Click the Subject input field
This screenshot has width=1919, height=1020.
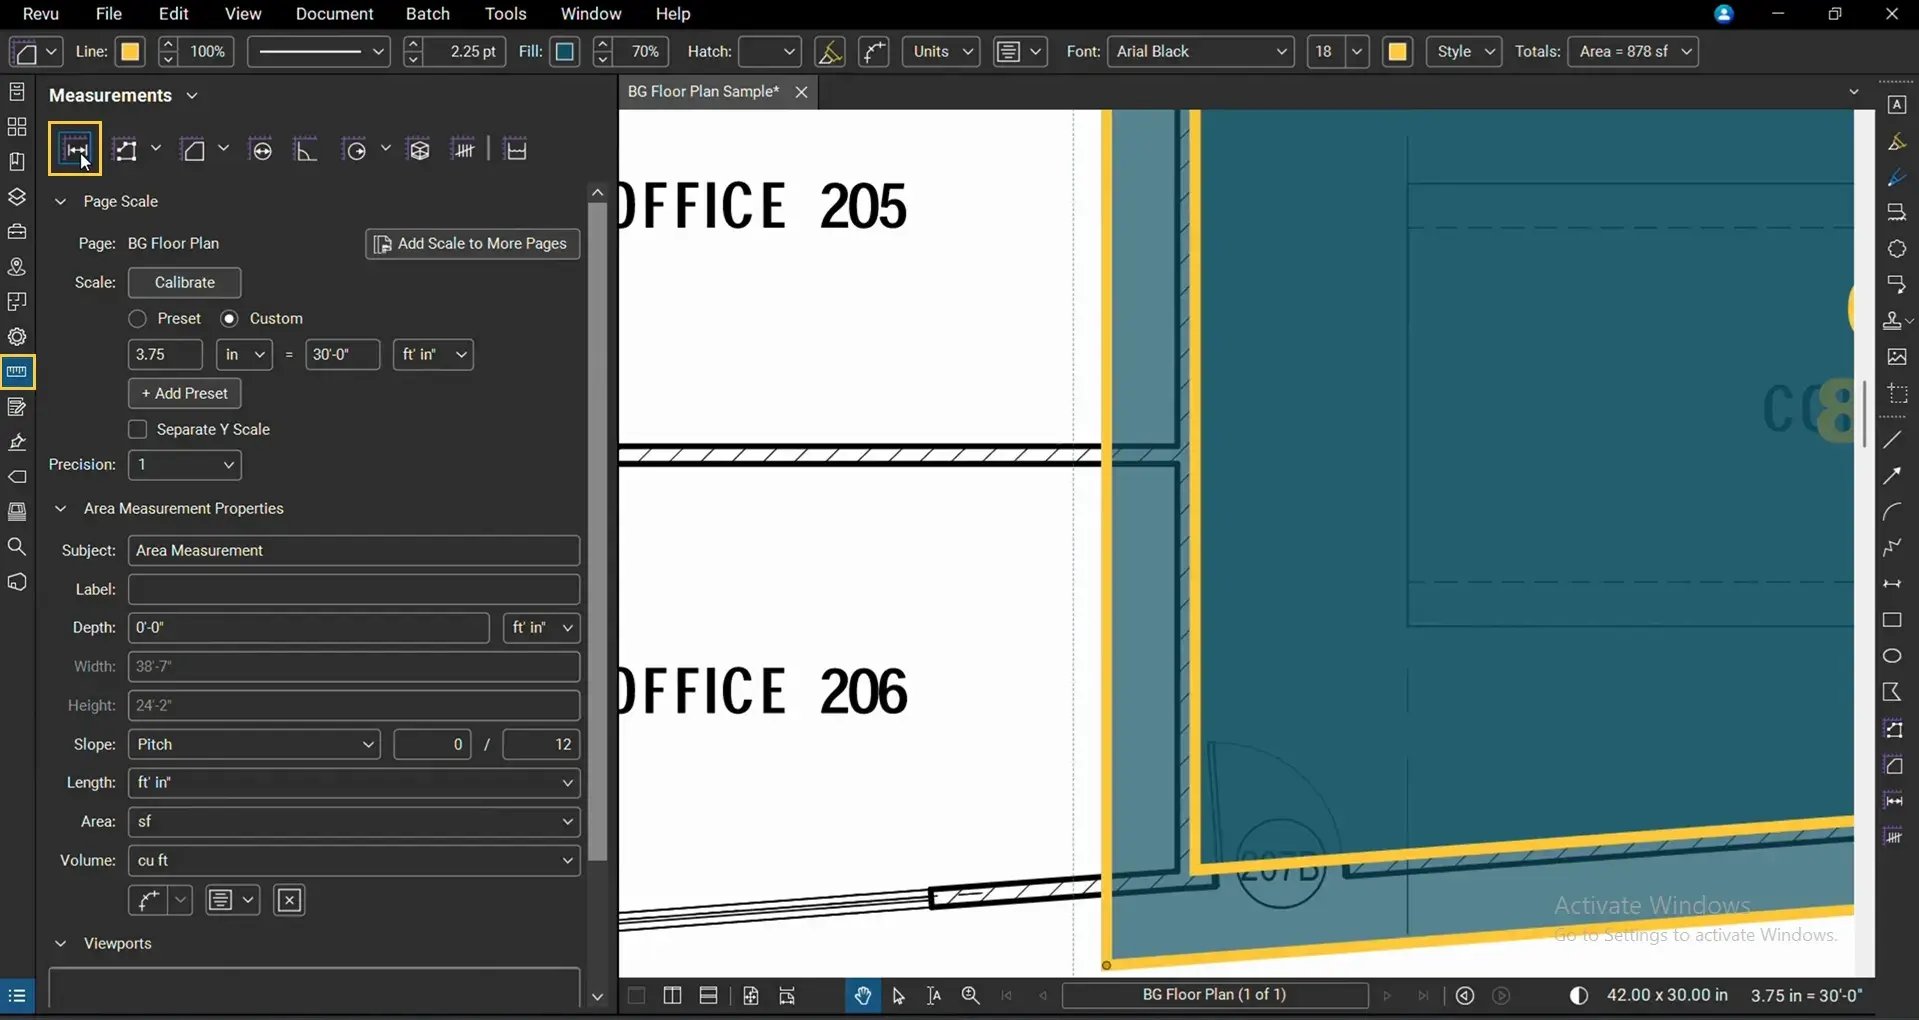point(354,551)
